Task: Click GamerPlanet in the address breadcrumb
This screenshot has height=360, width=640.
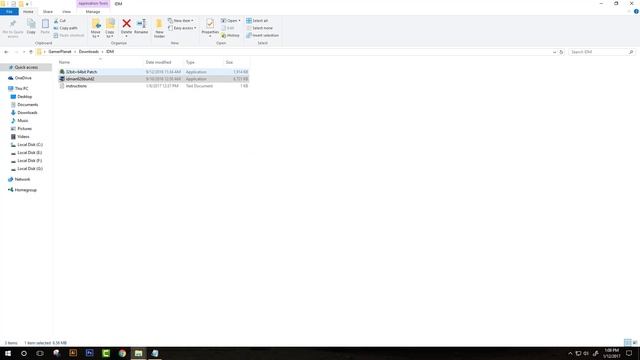Action: (60, 52)
